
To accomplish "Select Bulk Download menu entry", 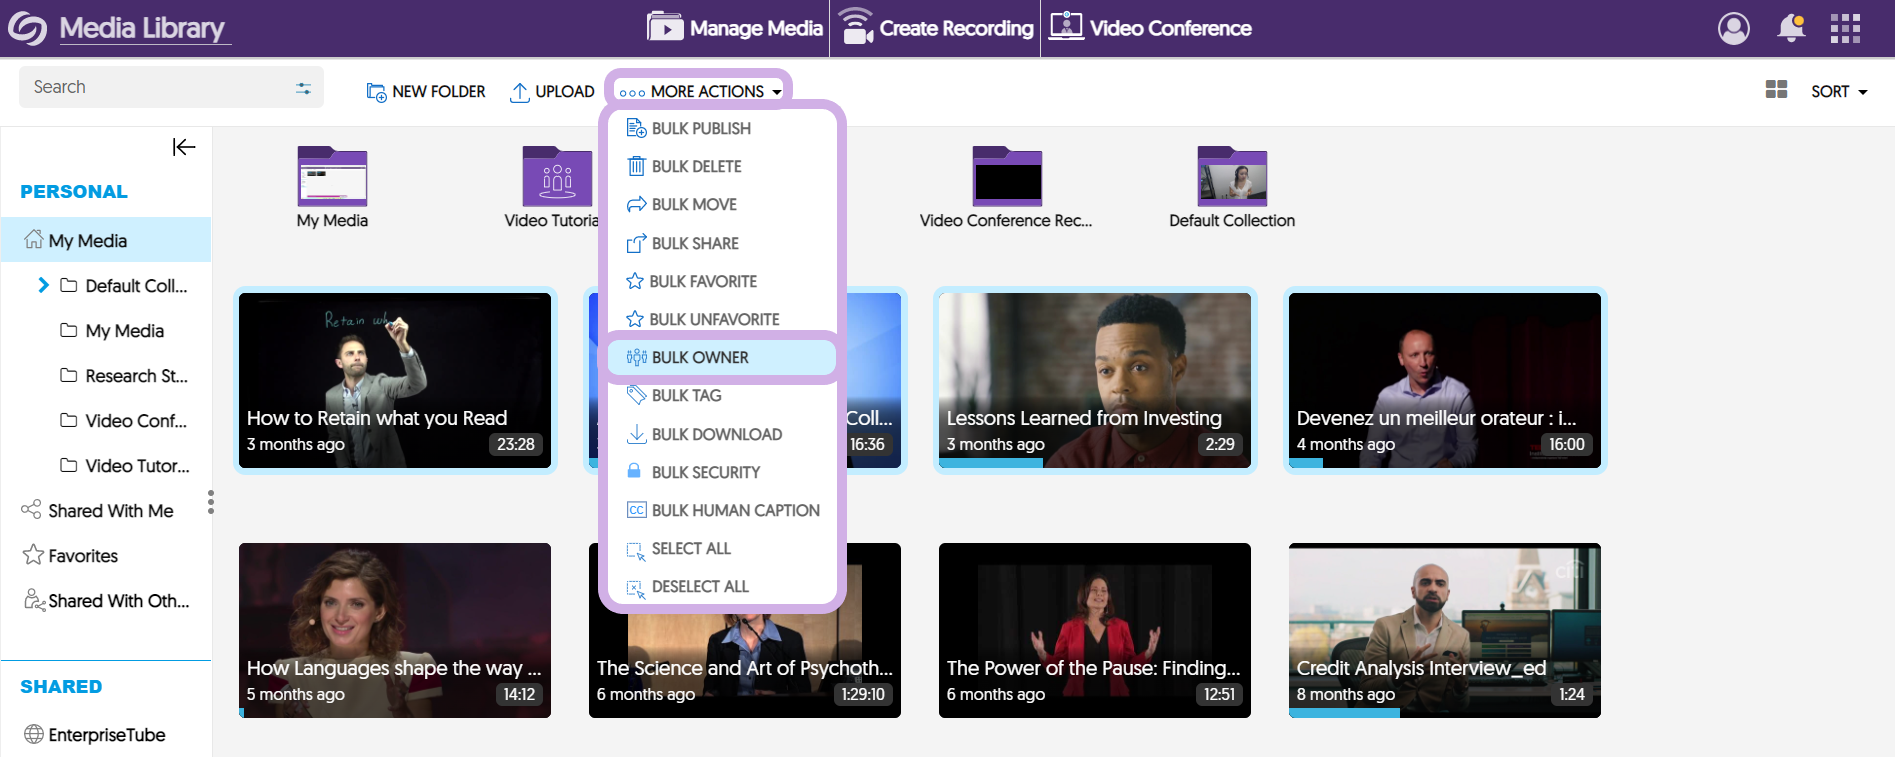I will tap(716, 434).
